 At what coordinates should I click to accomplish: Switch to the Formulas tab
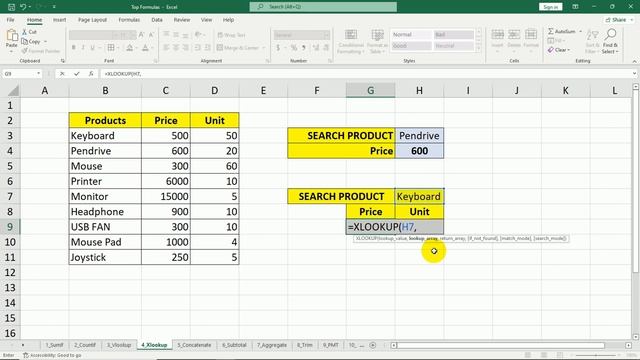click(129, 20)
